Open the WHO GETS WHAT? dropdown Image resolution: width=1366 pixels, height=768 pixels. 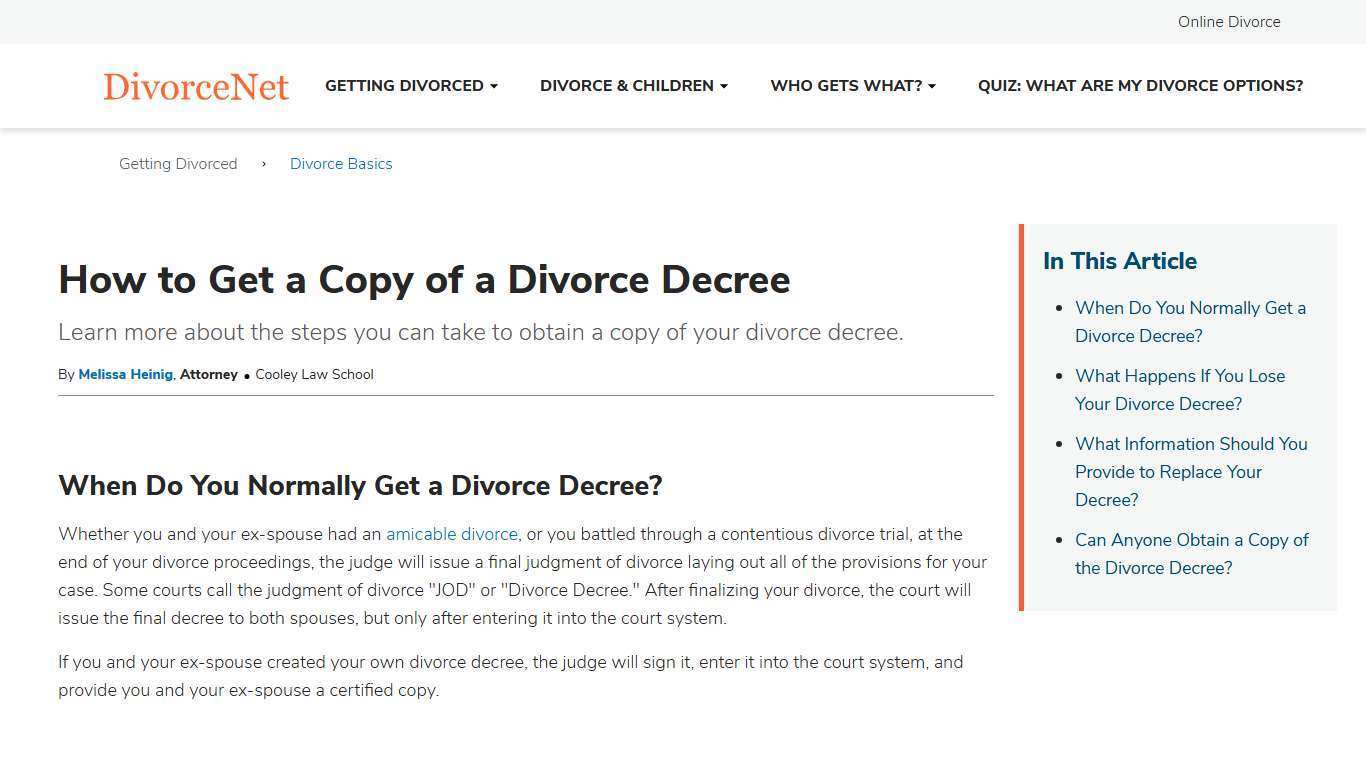pyautogui.click(x=845, y=86)
